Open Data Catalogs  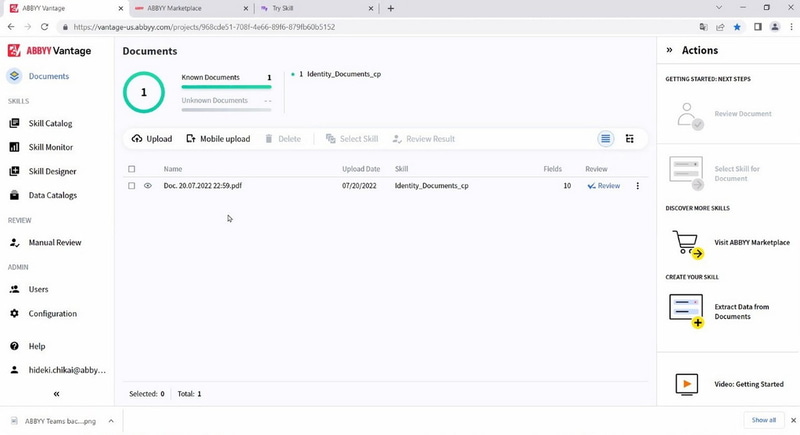pos(53,195)
